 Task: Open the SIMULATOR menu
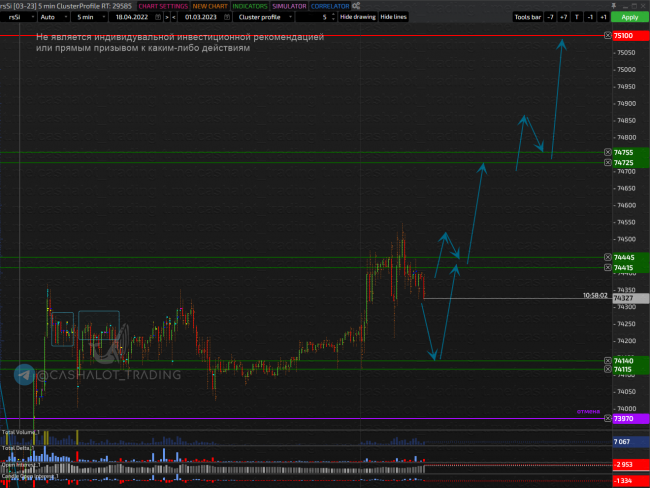click(289, 6)
